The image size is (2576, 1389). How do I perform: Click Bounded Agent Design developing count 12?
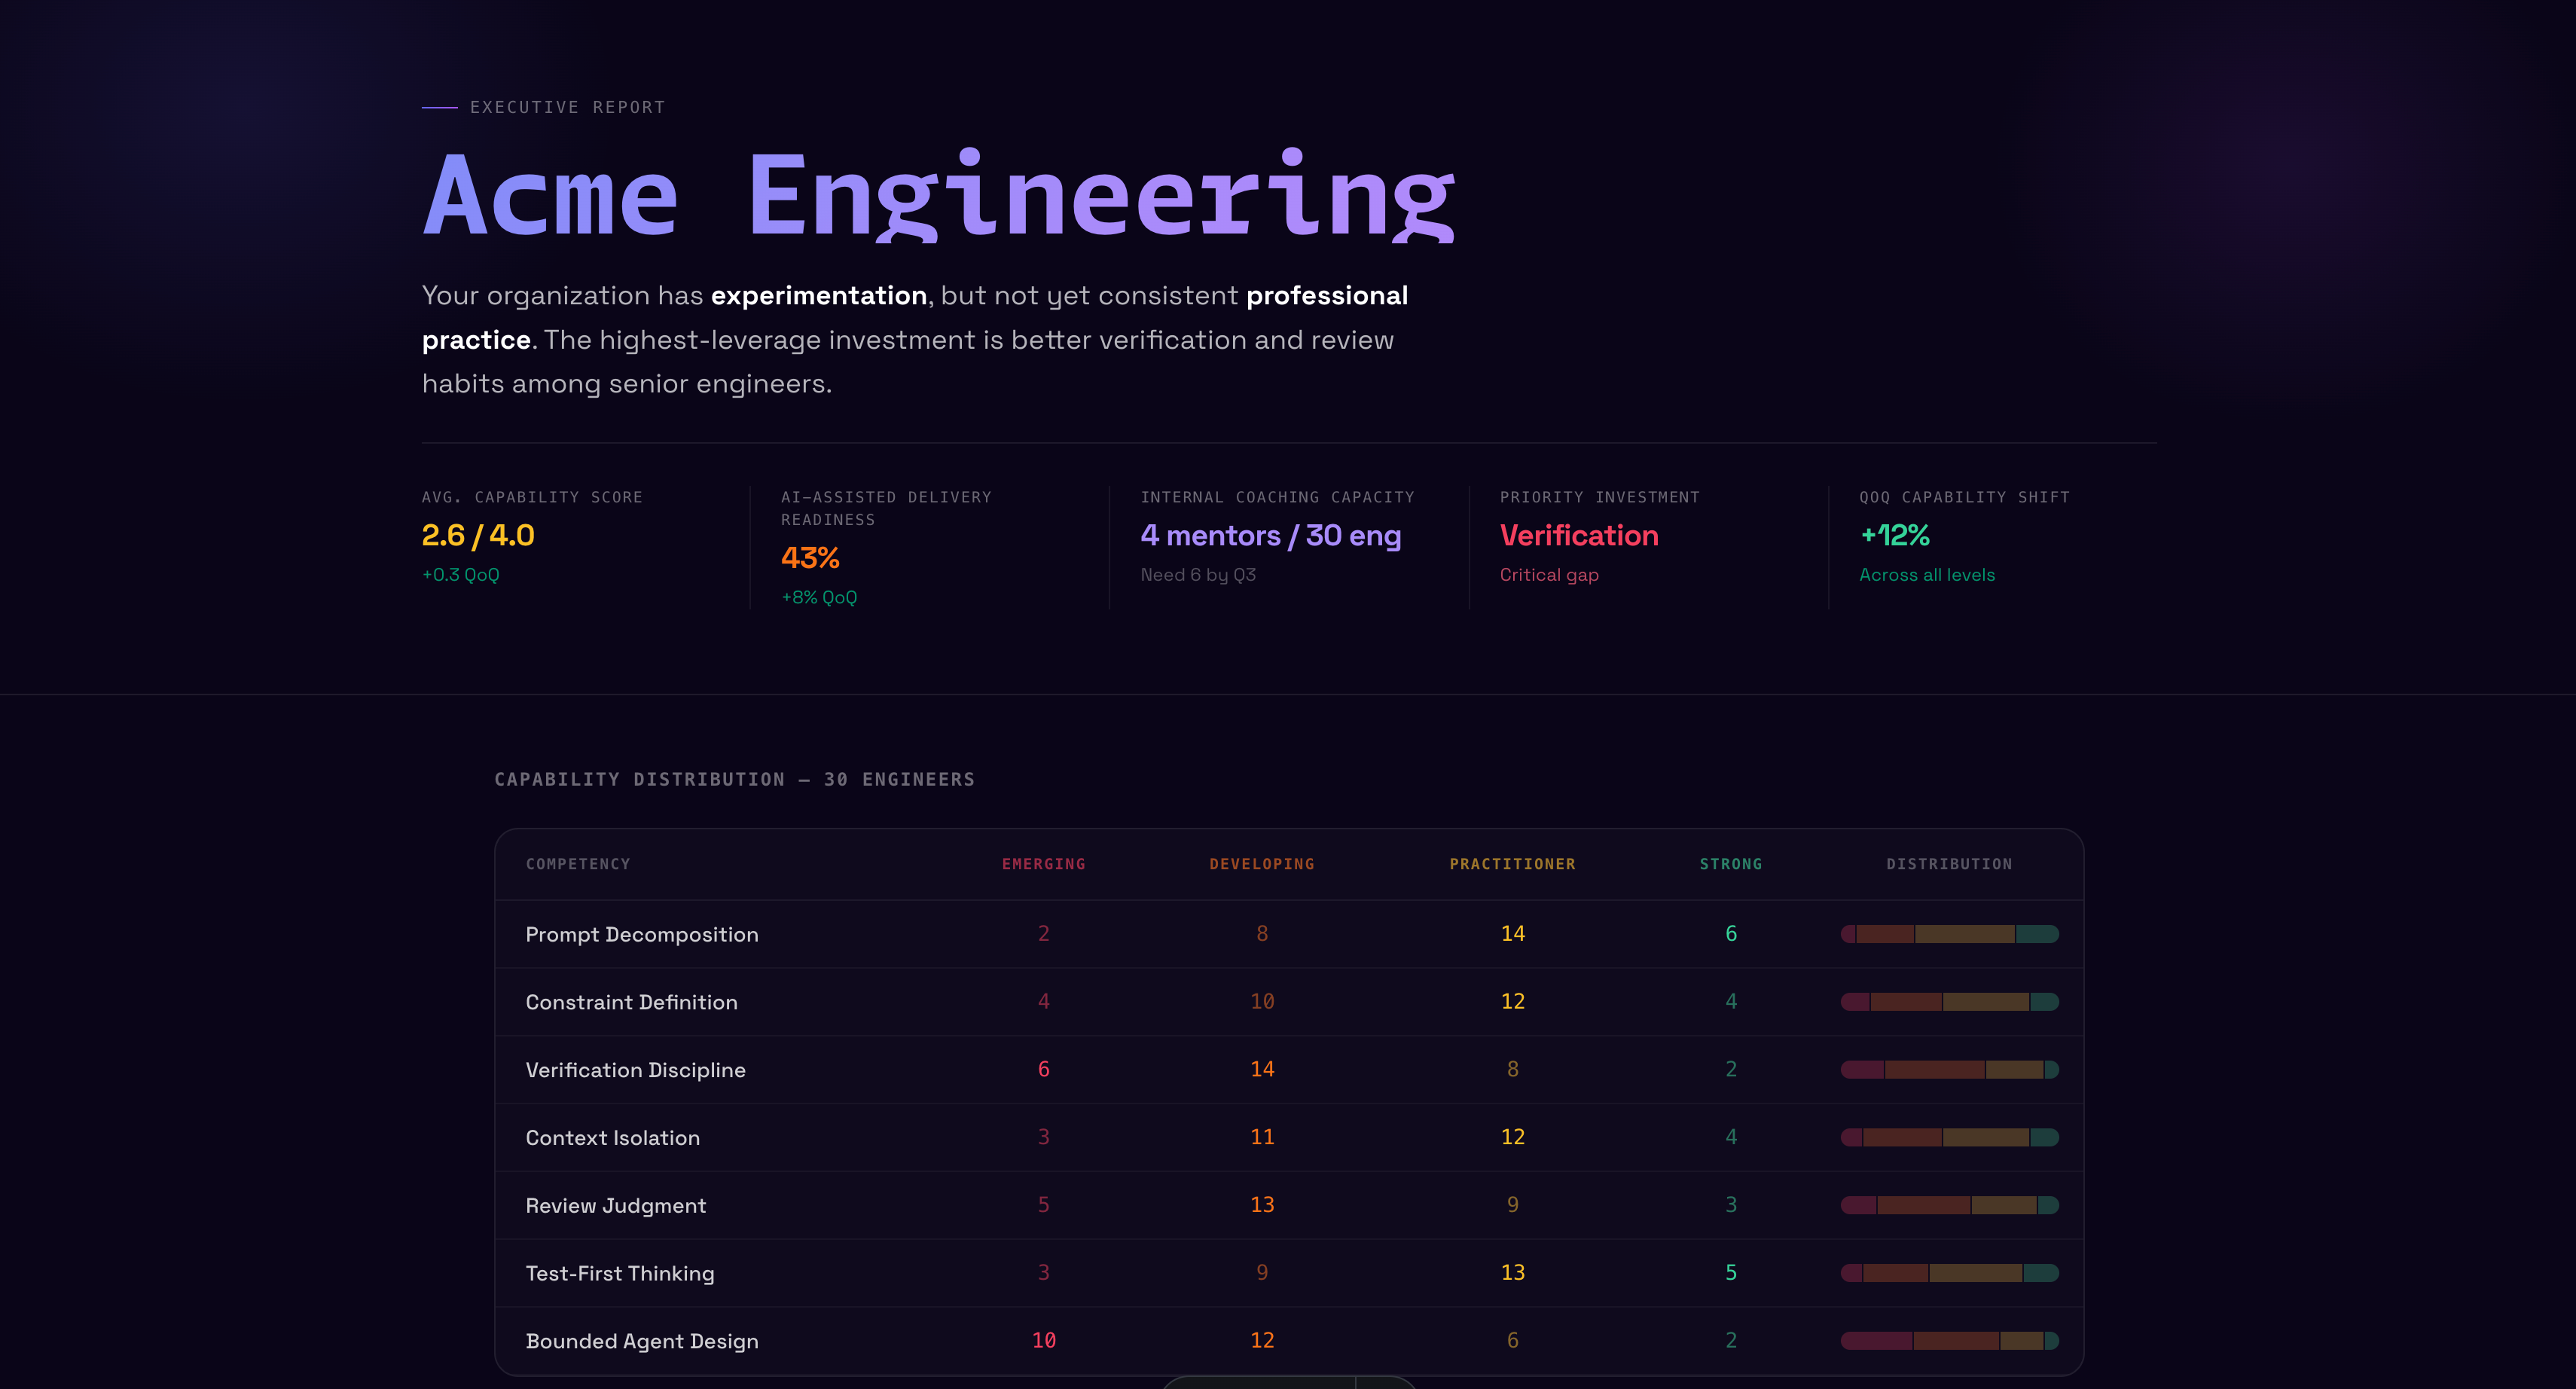(x=1262, y=1340)
